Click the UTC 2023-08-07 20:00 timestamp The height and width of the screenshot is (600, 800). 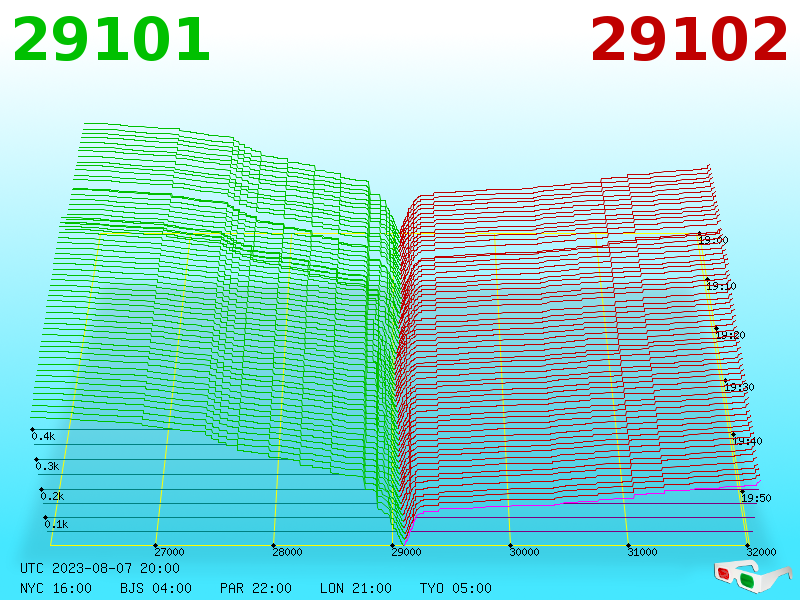(100, 568)
